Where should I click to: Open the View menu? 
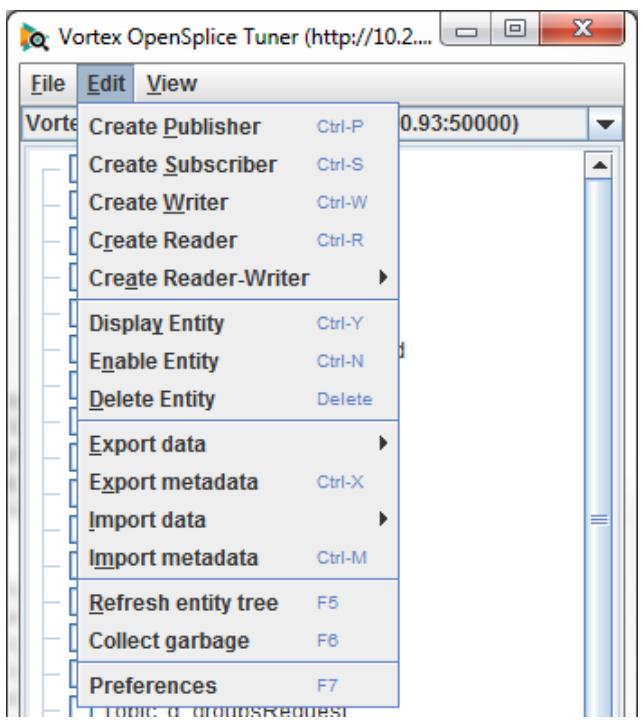coord(171,84)
